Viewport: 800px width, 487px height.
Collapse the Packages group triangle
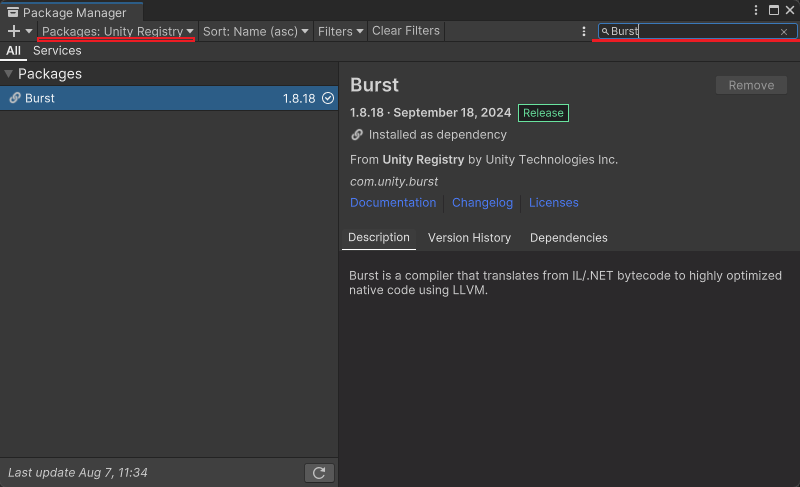coord(8,74)
